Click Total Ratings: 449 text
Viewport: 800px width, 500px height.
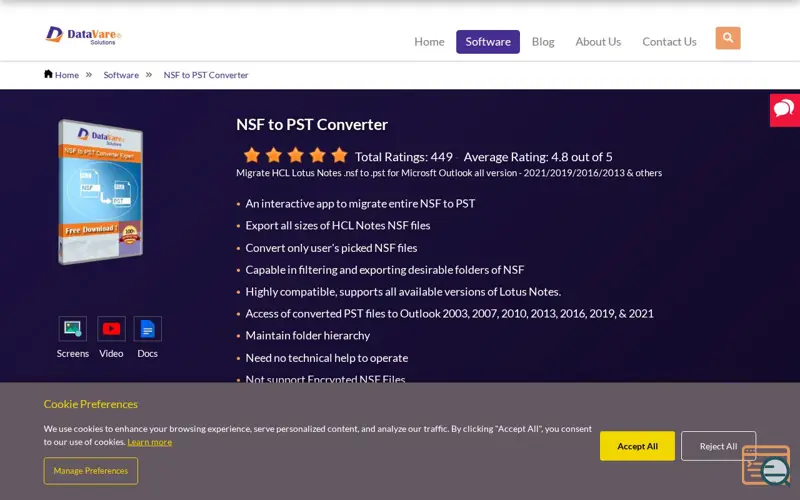coord(404,157)
